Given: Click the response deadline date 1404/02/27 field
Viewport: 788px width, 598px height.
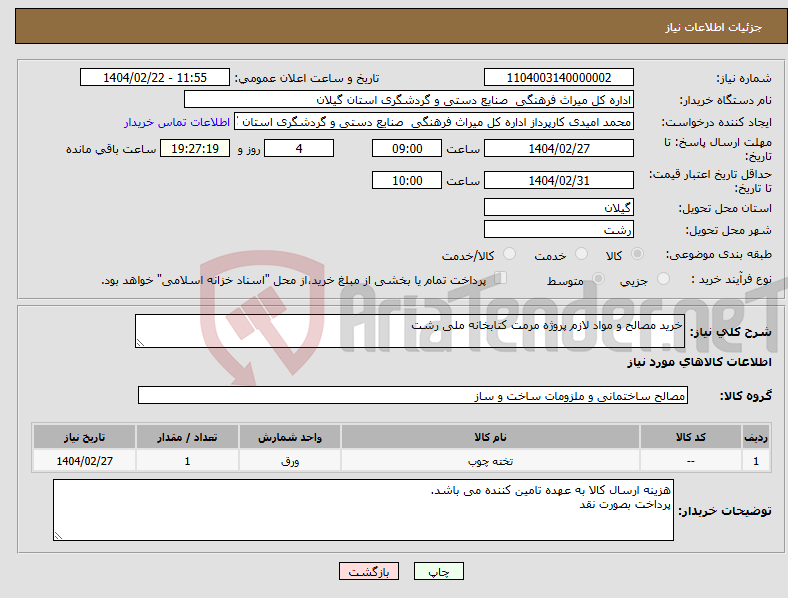Looking at the screenshot, I should 558,148.
